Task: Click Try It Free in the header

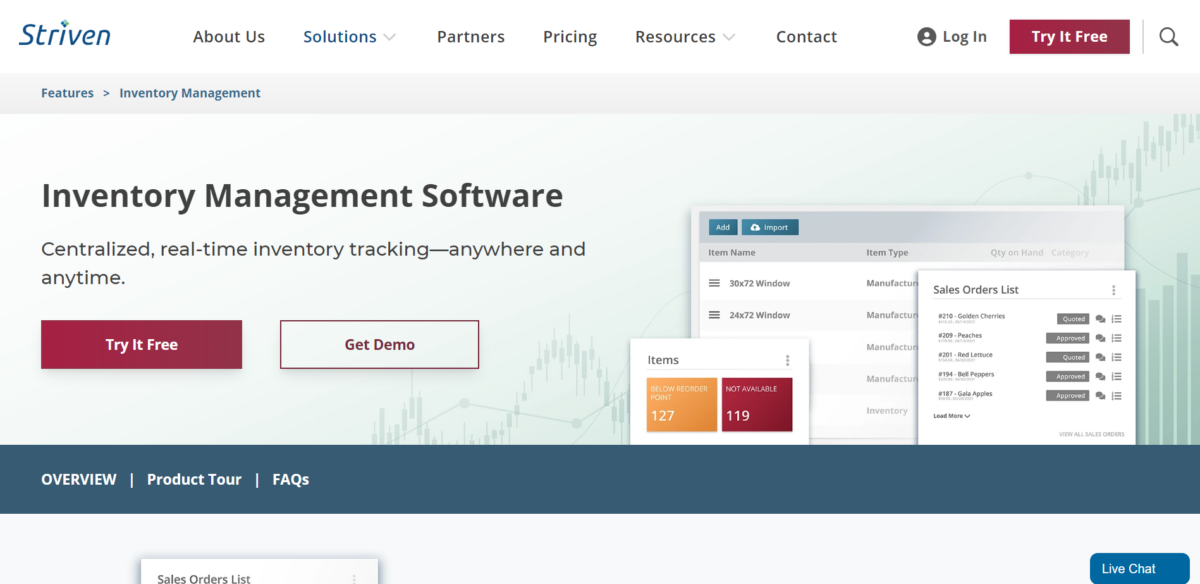Action: (1069, 37)
